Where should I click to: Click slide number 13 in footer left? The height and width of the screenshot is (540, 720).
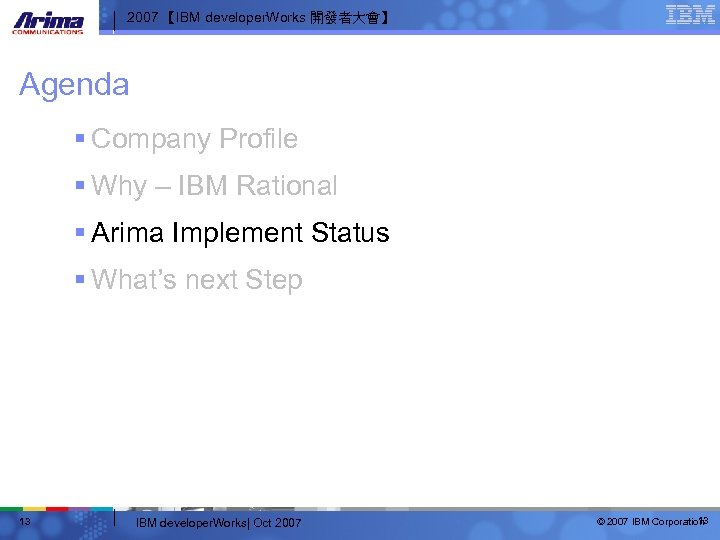25,521
